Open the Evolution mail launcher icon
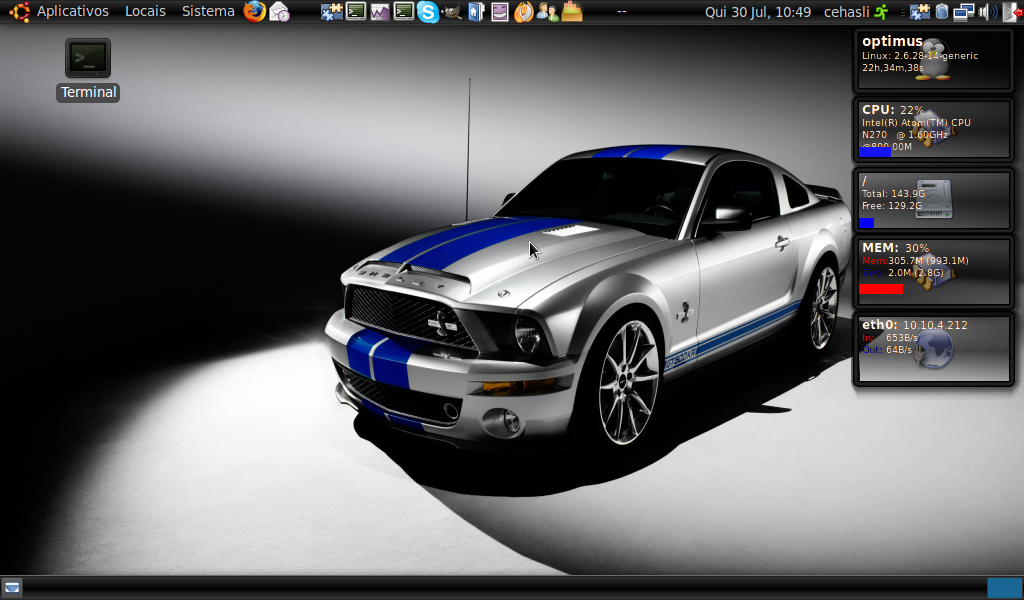Screen dimensions: 1024x600 click(280, 12)
